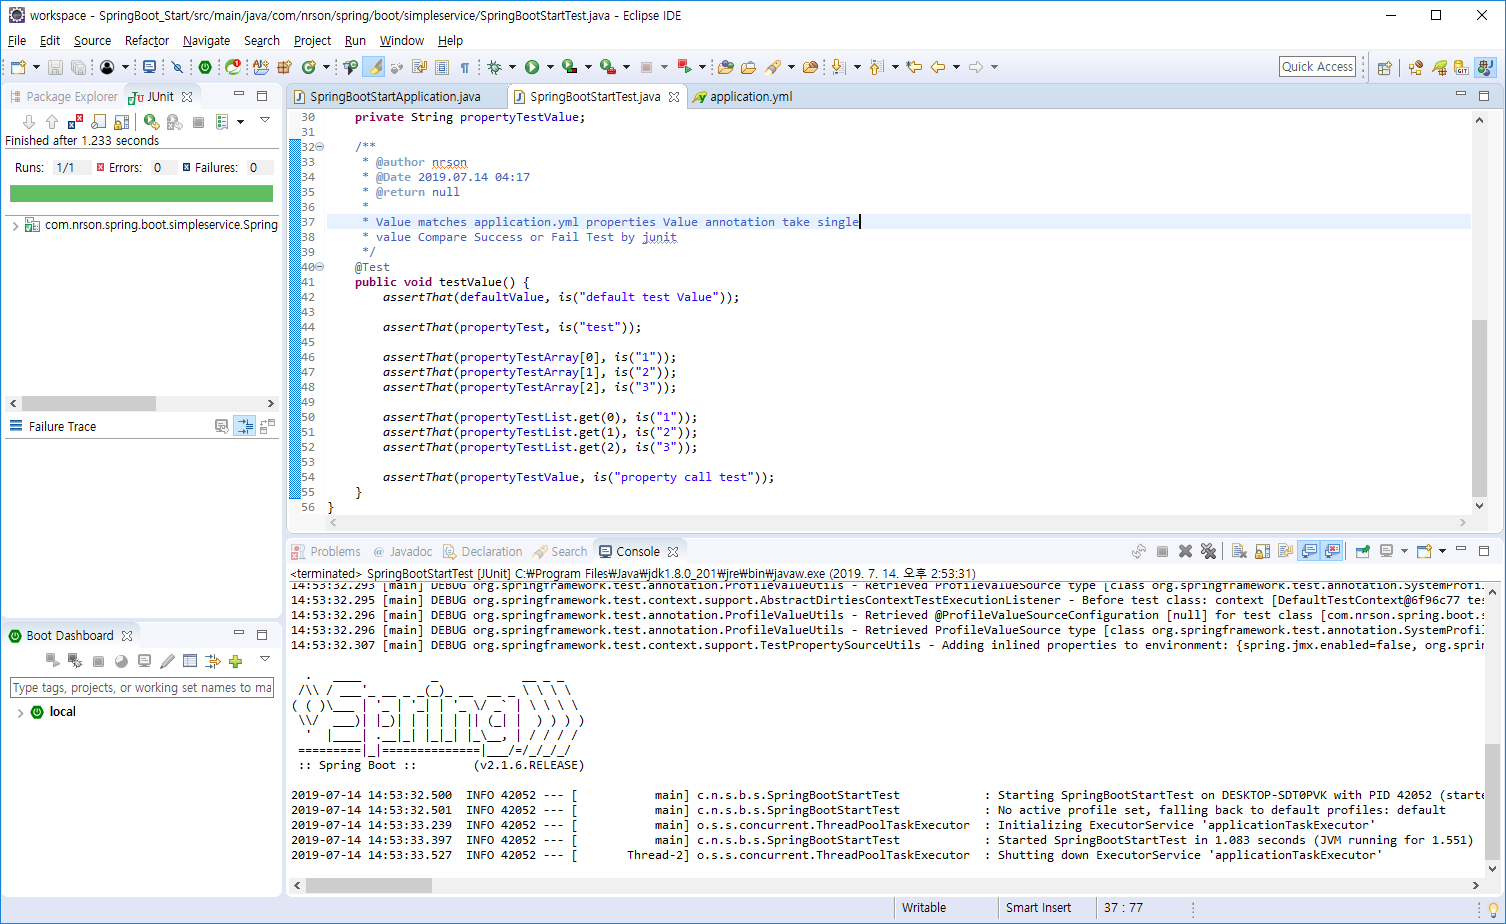Toggle Mark Occurrences highlighter button
This screenshot has height=924, width=1506.
coord(373,67)
